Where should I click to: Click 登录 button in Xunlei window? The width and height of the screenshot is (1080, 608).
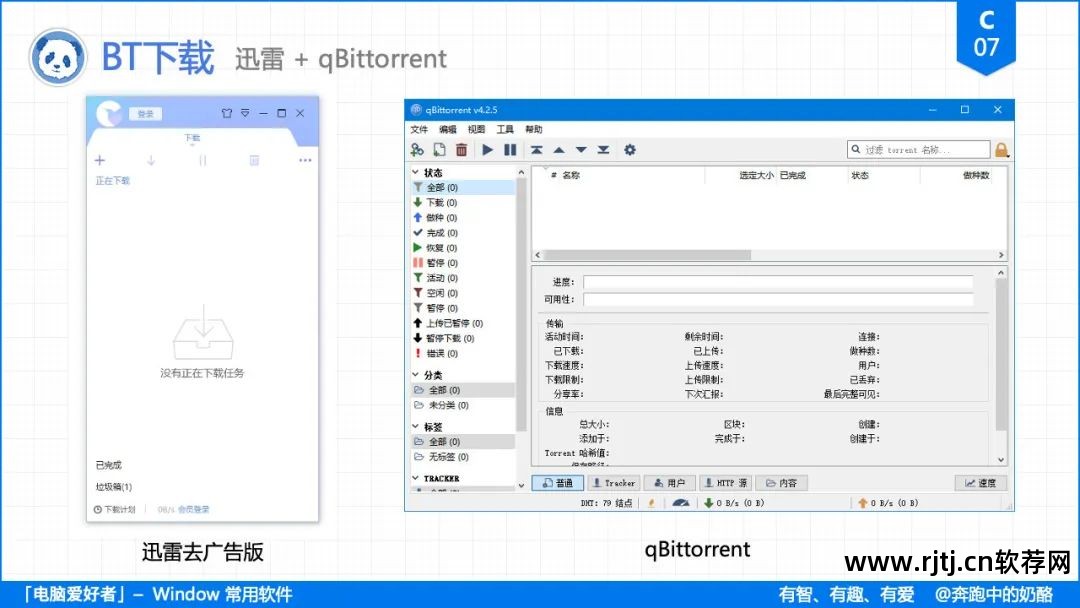click(x=145, y=114)
